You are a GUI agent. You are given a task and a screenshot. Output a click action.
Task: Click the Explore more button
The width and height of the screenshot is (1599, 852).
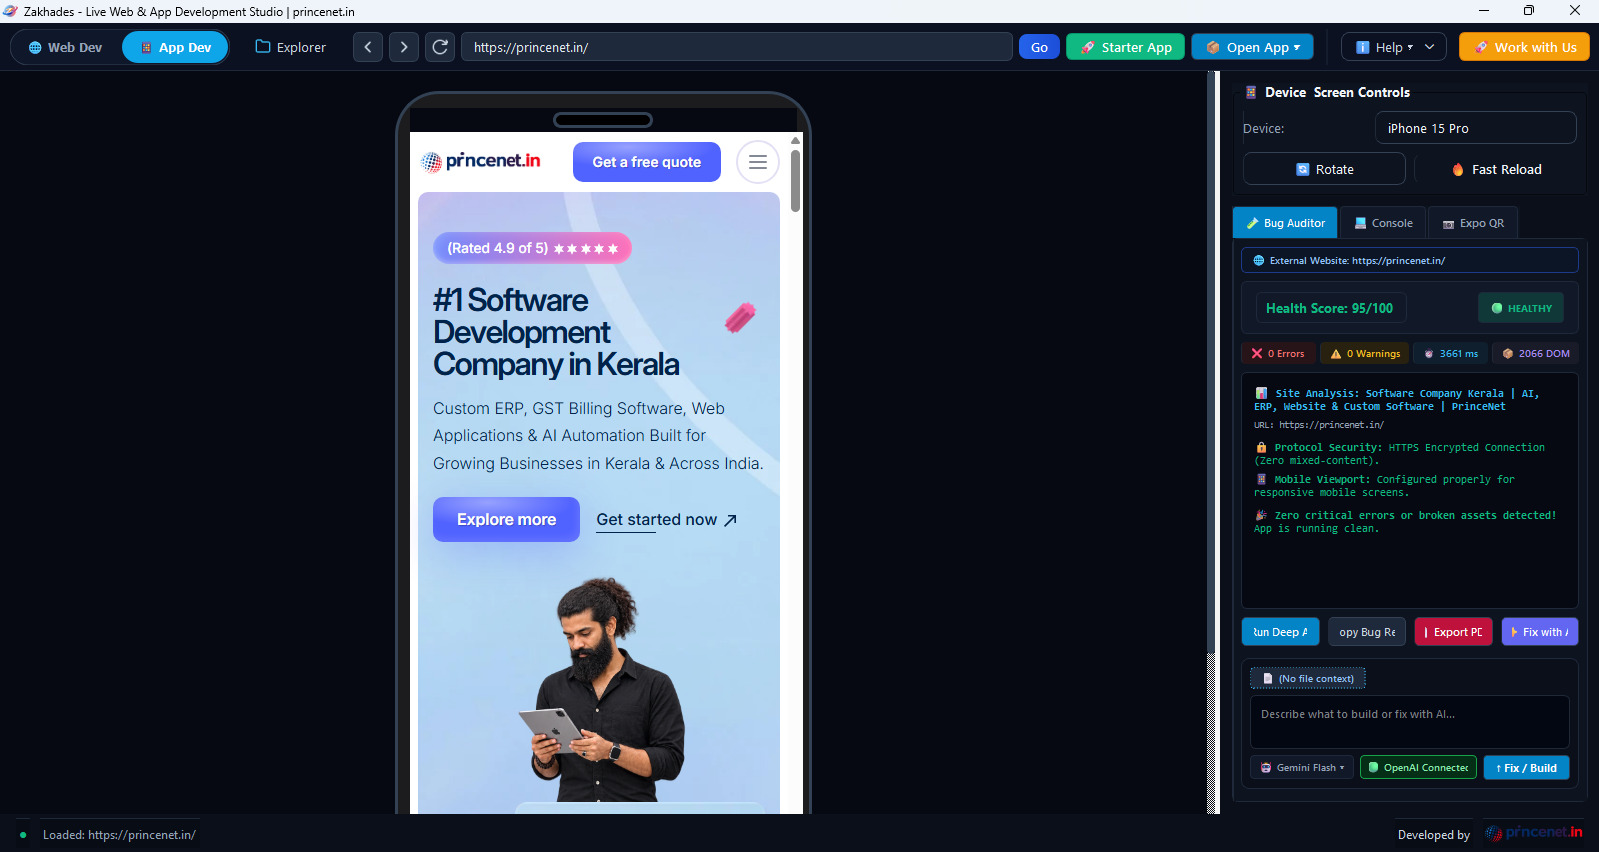(506, 519)
